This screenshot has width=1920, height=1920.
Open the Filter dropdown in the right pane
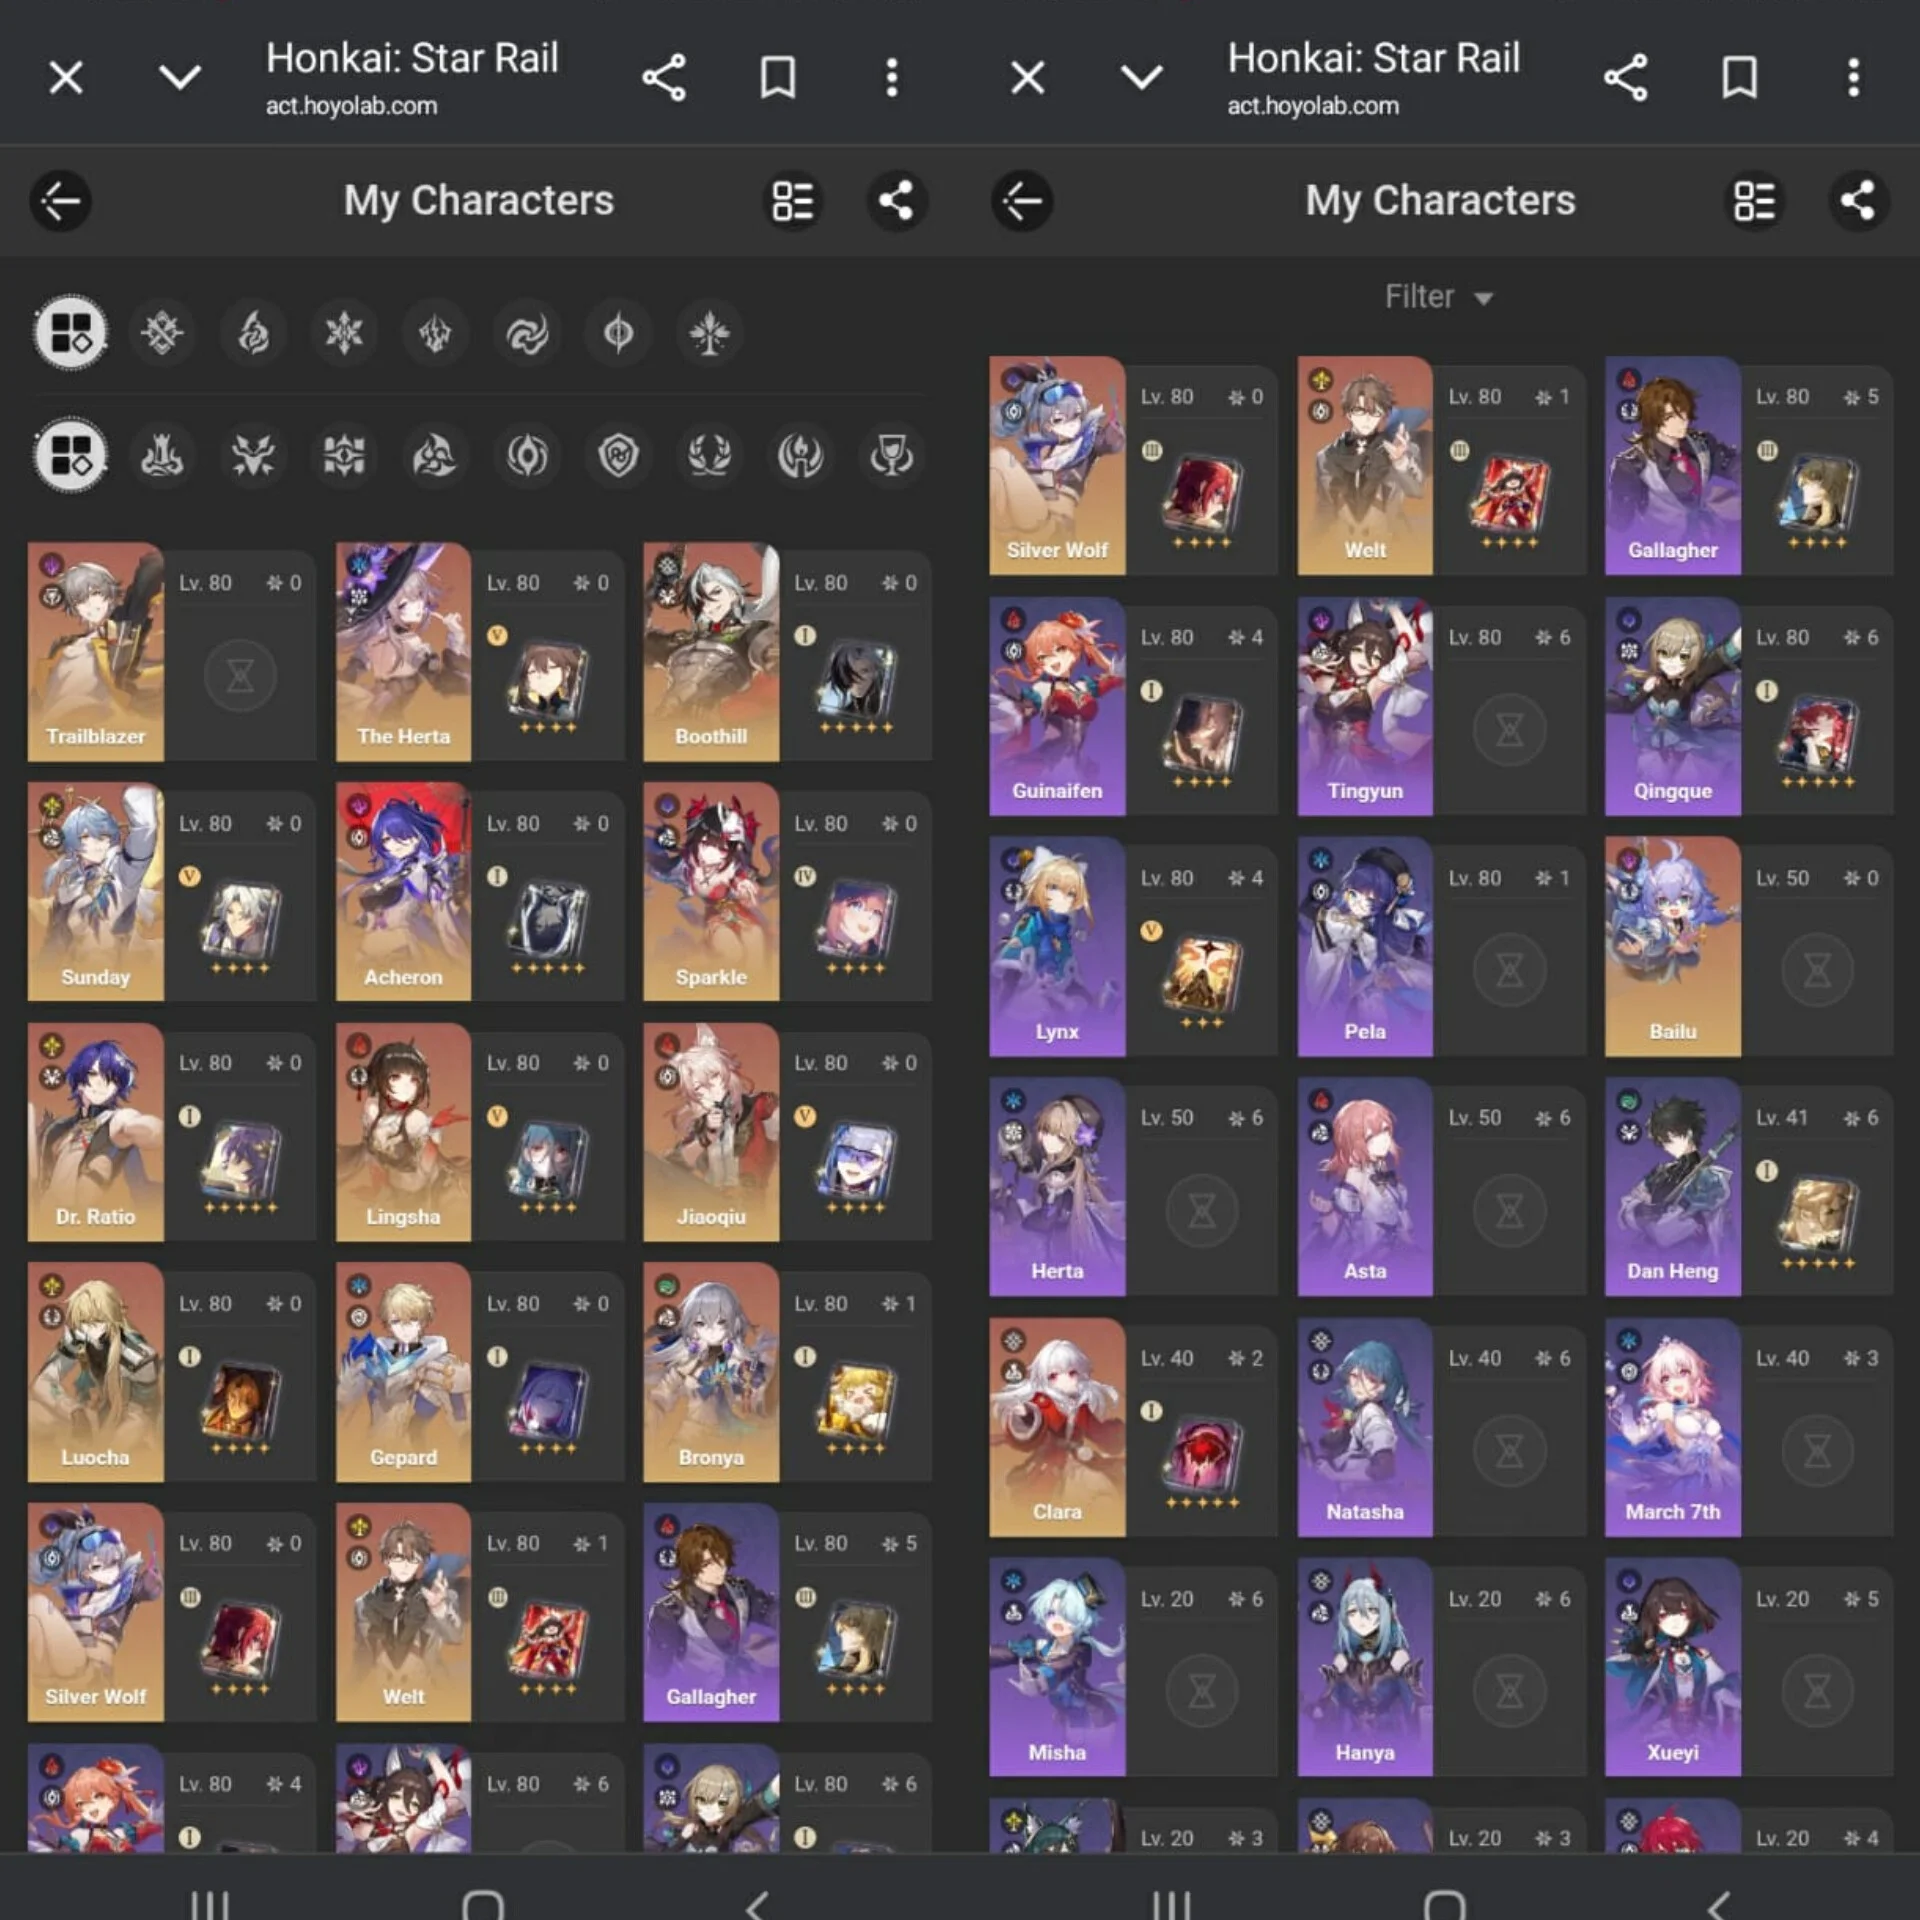pyautogui.click(x=1439, y=297)
